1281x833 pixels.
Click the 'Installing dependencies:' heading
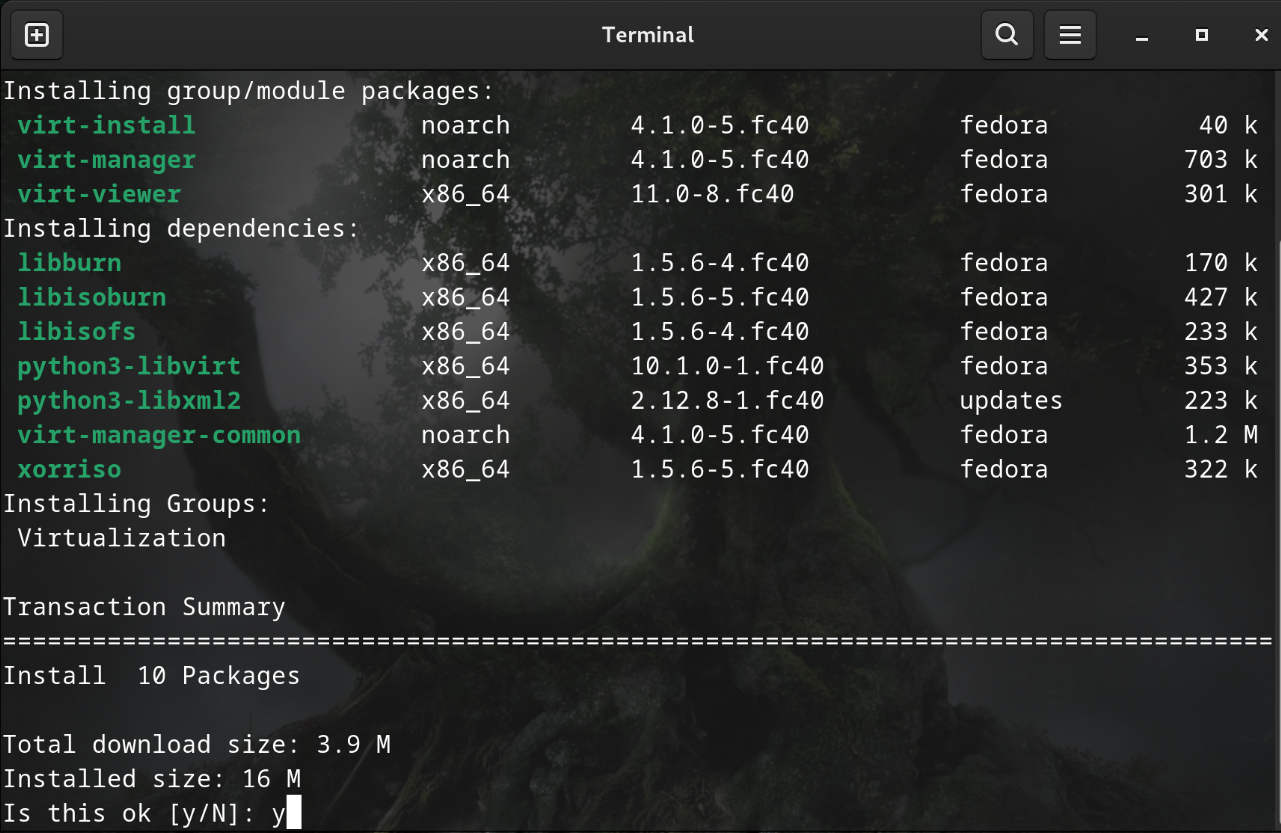click(181, 228)
